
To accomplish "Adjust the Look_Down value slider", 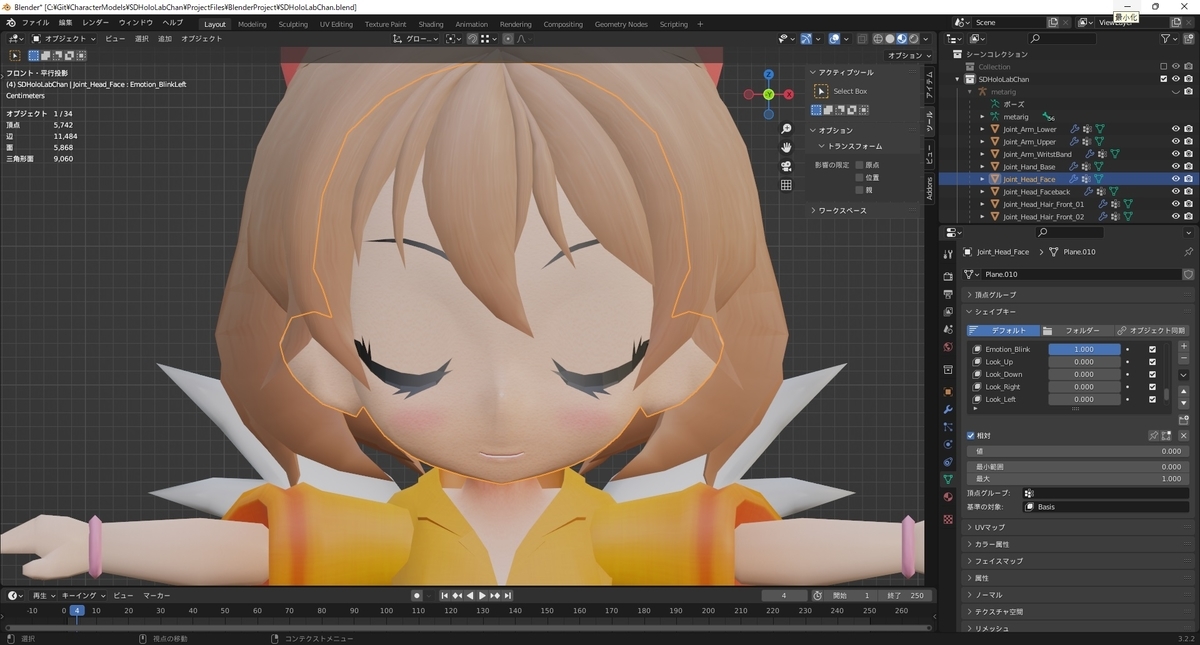I will tap(1084, 374).
